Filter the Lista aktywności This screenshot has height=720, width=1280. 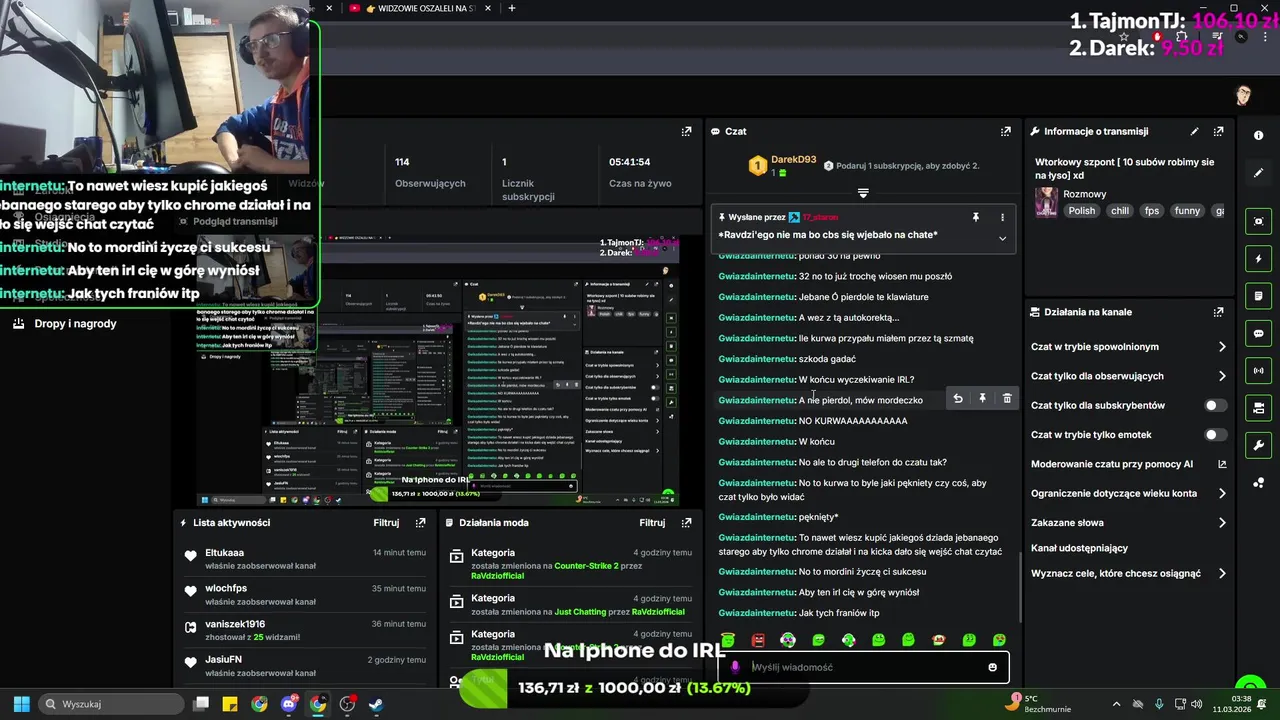tap(386, 522)
